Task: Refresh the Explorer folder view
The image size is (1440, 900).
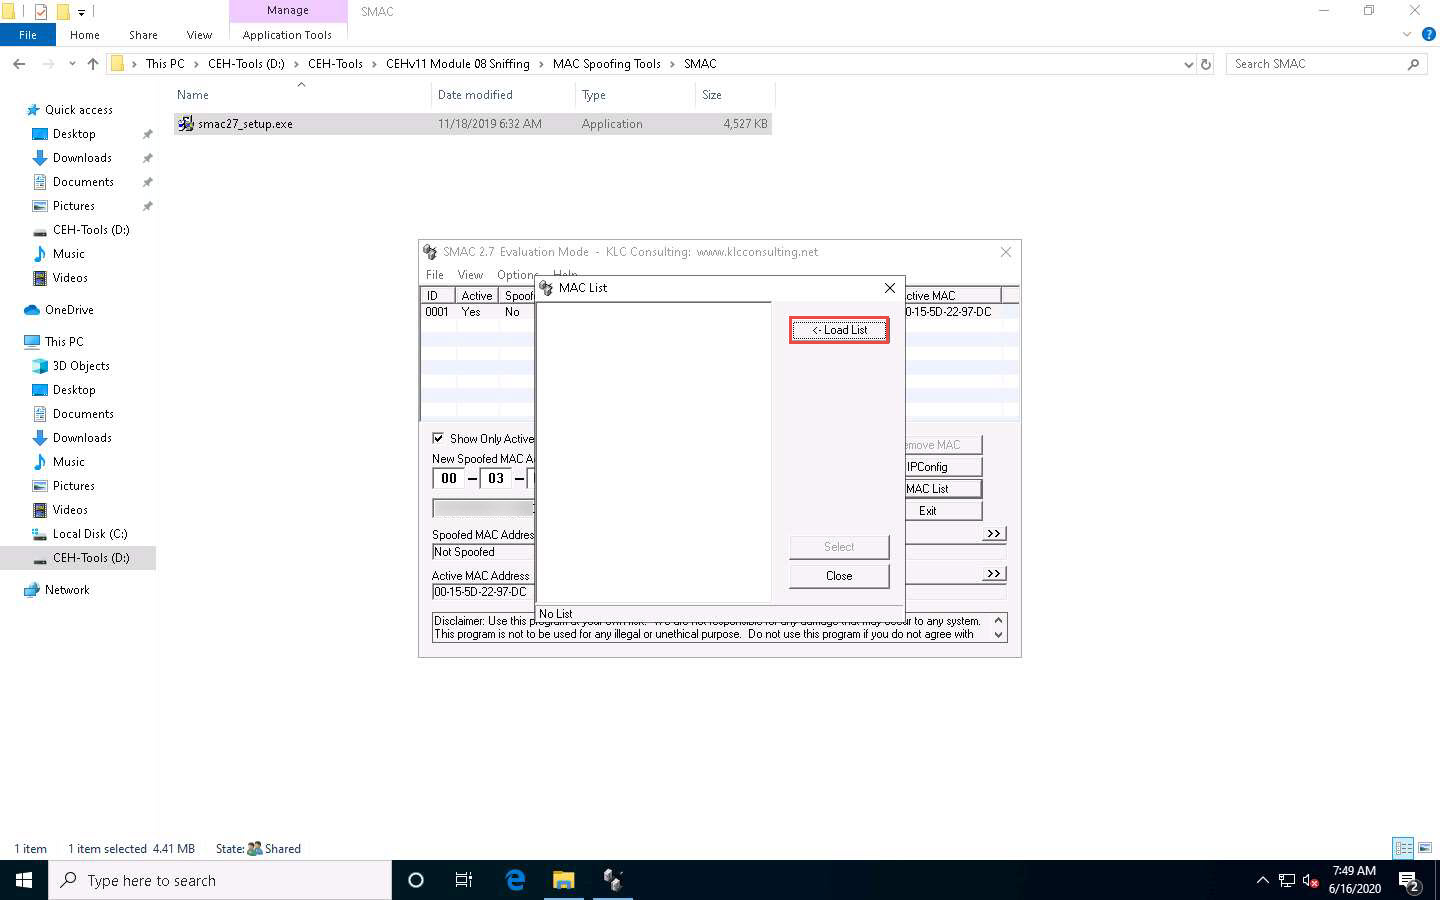Action: (x=1206, y=64)
